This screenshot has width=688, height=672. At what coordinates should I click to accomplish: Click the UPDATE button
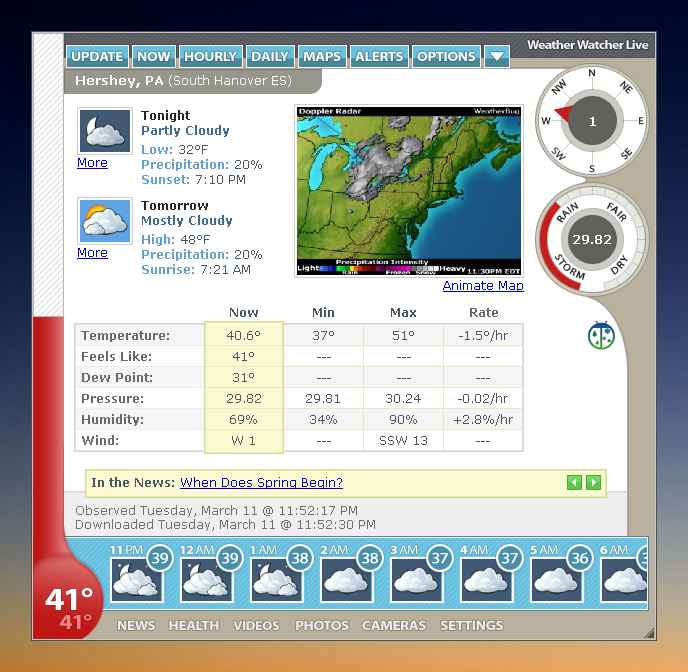point(97,56)
